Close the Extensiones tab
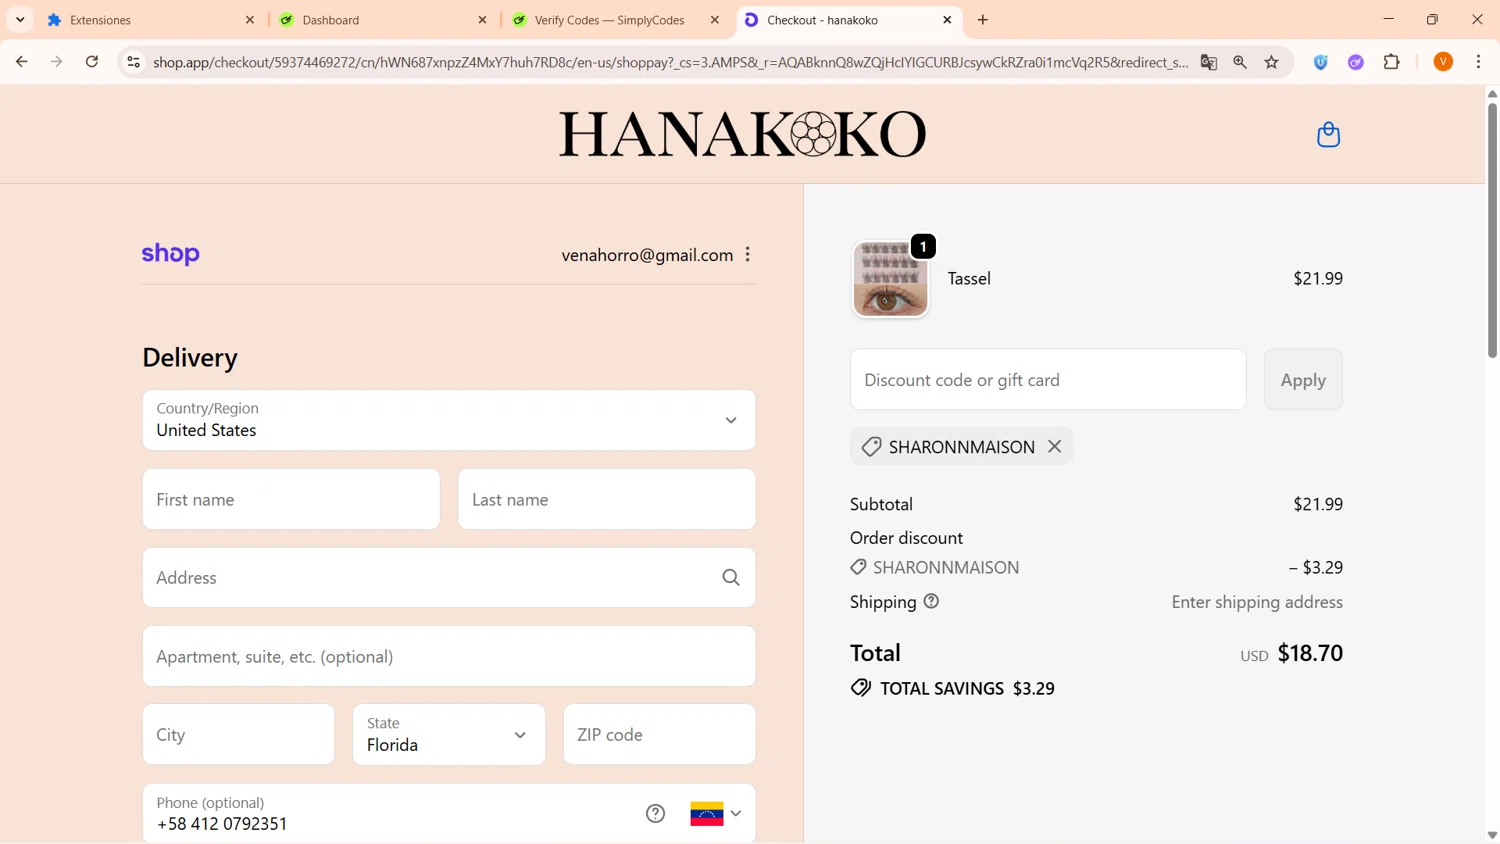Screen dimensions: 1500x844 coord(250,20)
